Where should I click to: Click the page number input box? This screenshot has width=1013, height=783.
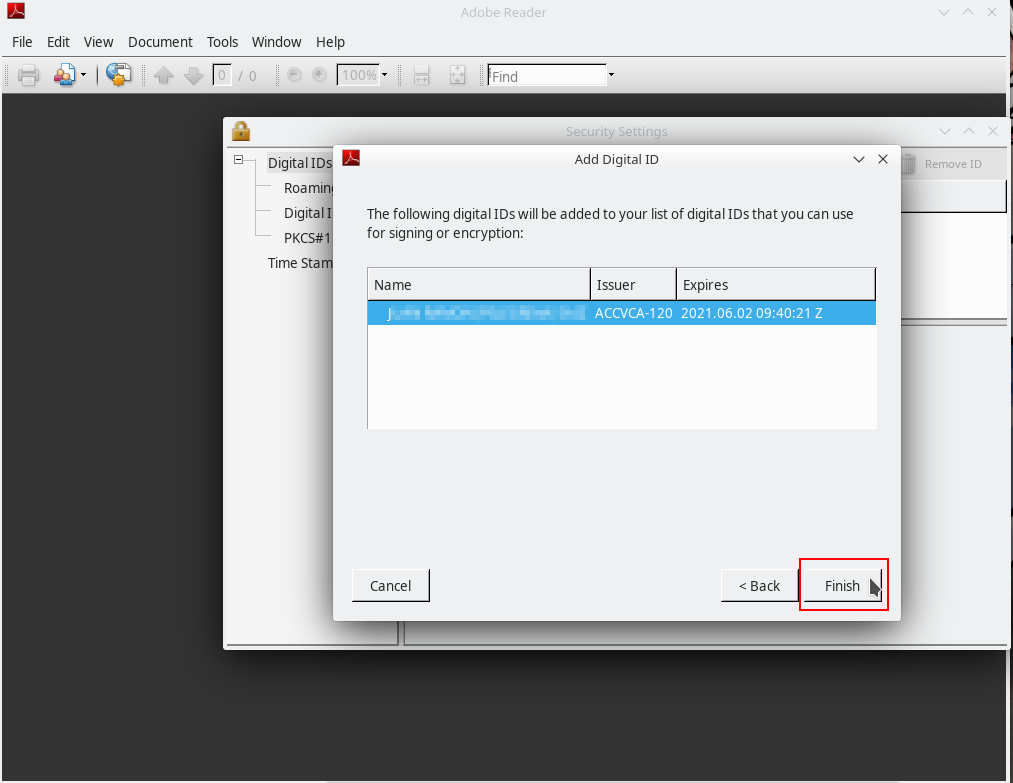point(222,75)
